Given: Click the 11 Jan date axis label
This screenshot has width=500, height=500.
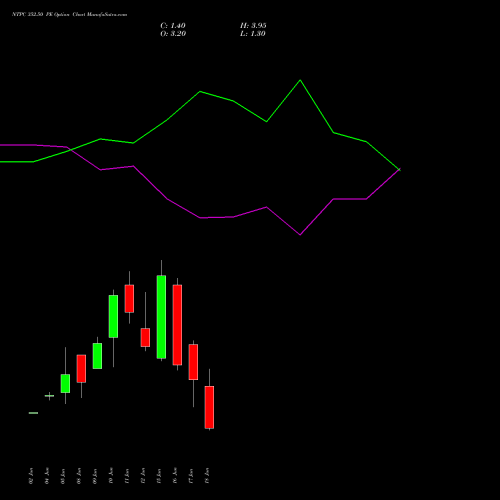Looking at the screenshot, I should 127,476.
